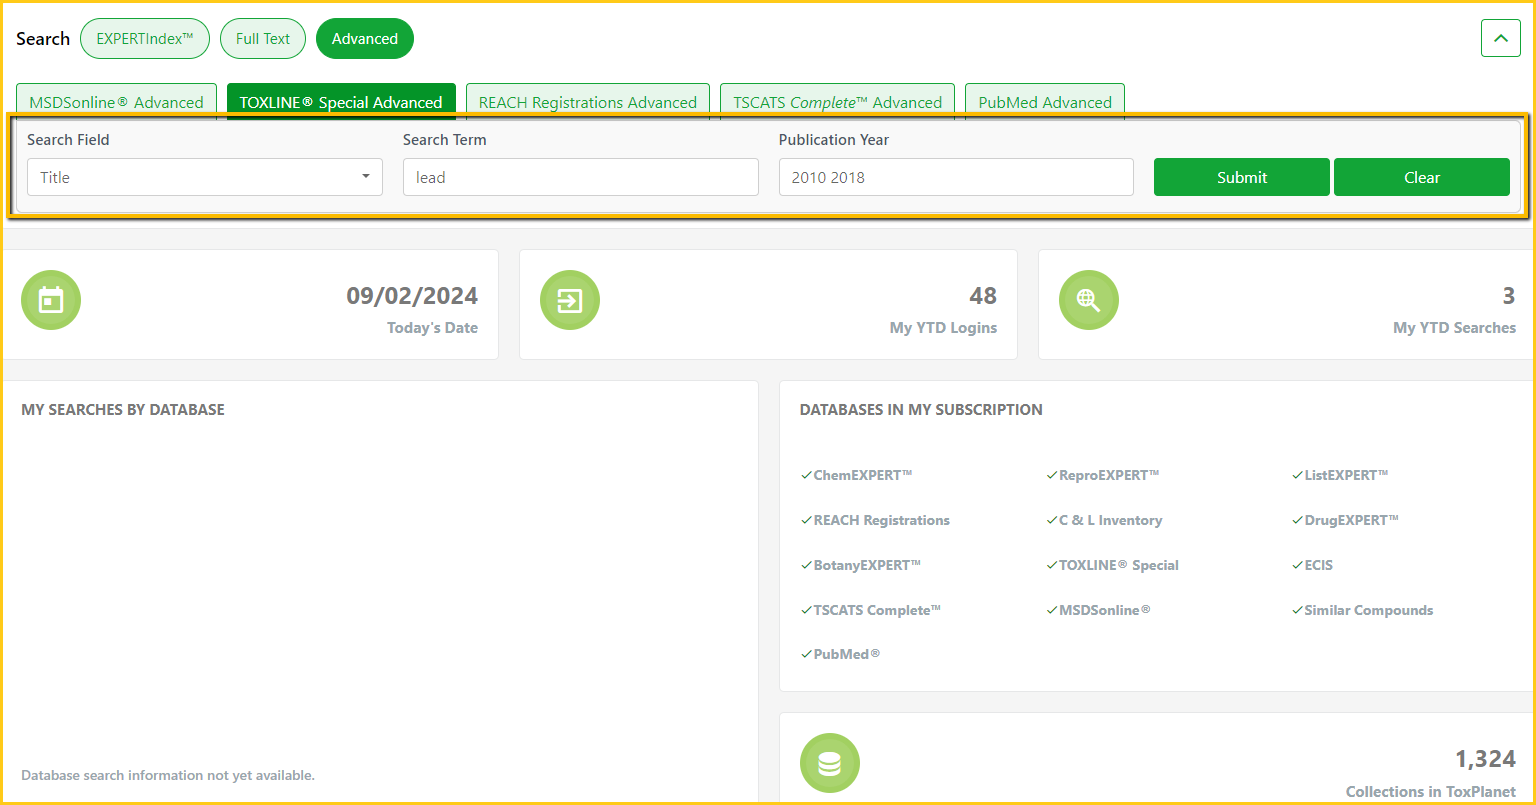Viewport: 1536px width, 805px height.
Task: Open the REACH Registrations Advanced tab
Action: click(588, 102)
